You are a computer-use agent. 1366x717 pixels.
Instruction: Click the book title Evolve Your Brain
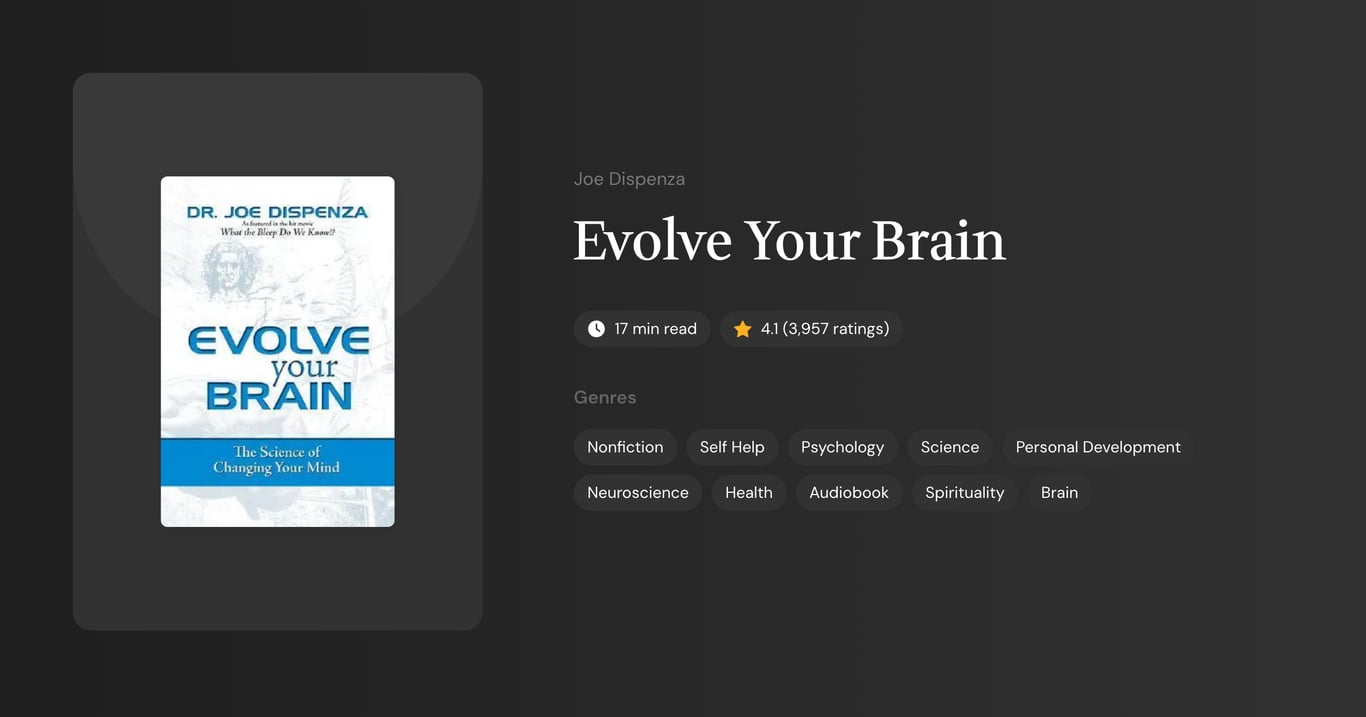point(789,242)
